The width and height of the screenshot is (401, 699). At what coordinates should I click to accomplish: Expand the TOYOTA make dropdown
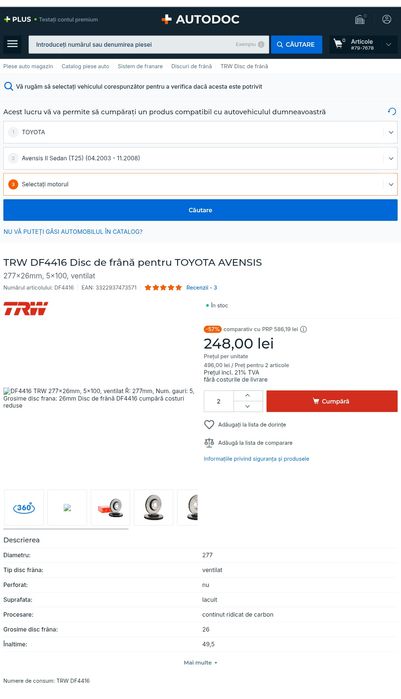point(200,132)
